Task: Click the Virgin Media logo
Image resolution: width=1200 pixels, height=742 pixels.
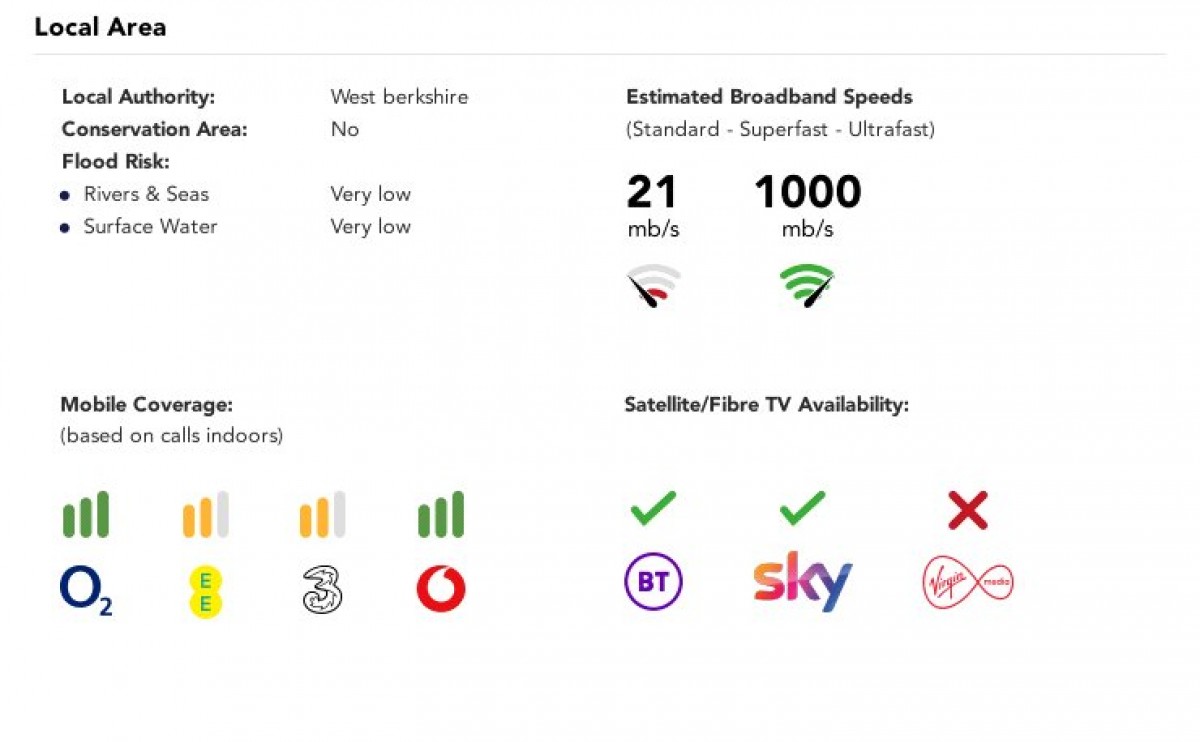Action: pos(967,582)
